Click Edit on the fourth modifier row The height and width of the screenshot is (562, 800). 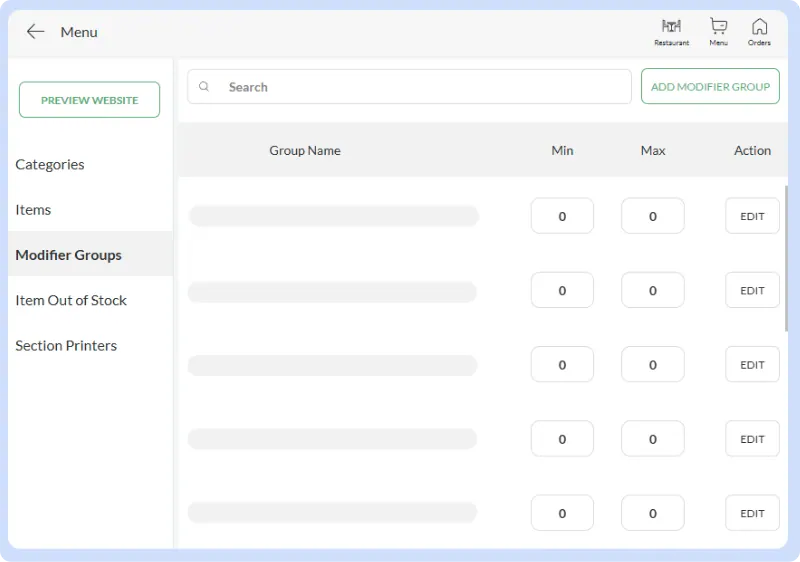point(752,439)
